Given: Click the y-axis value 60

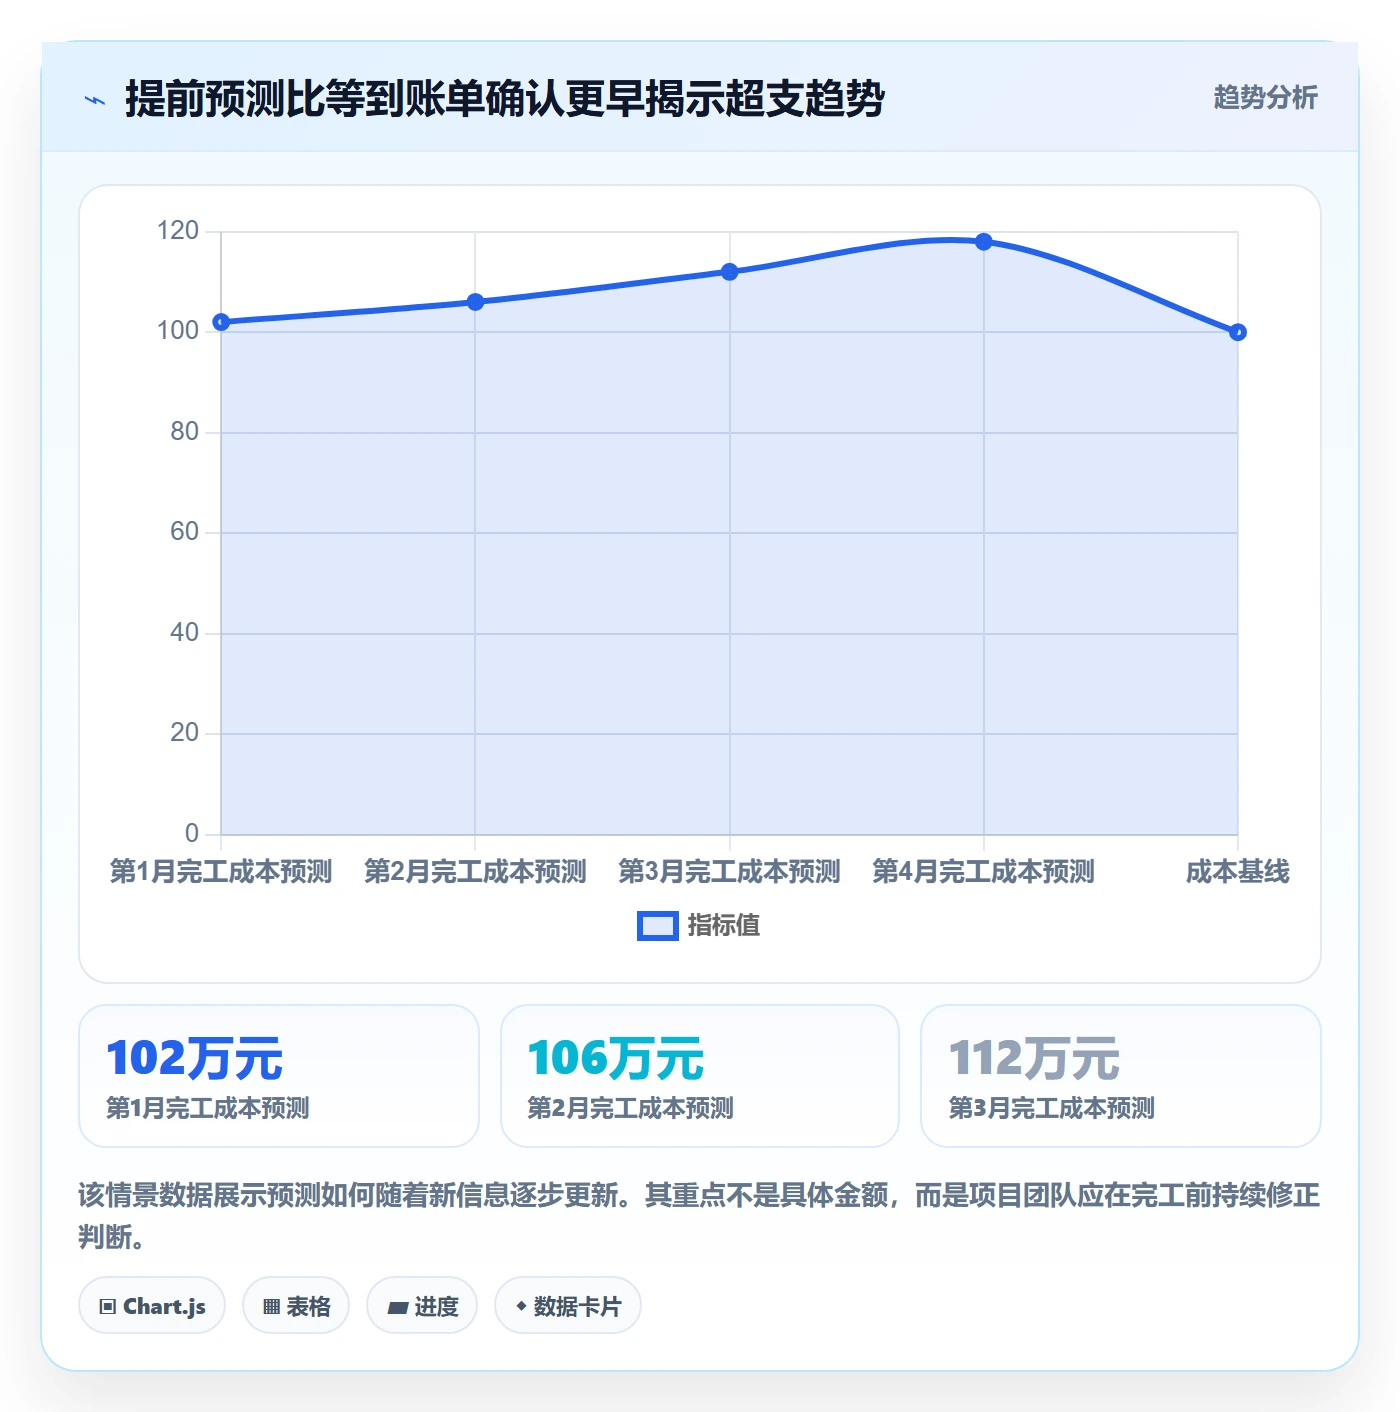Looking at the screenshot, I should click(x=185, y=532).
